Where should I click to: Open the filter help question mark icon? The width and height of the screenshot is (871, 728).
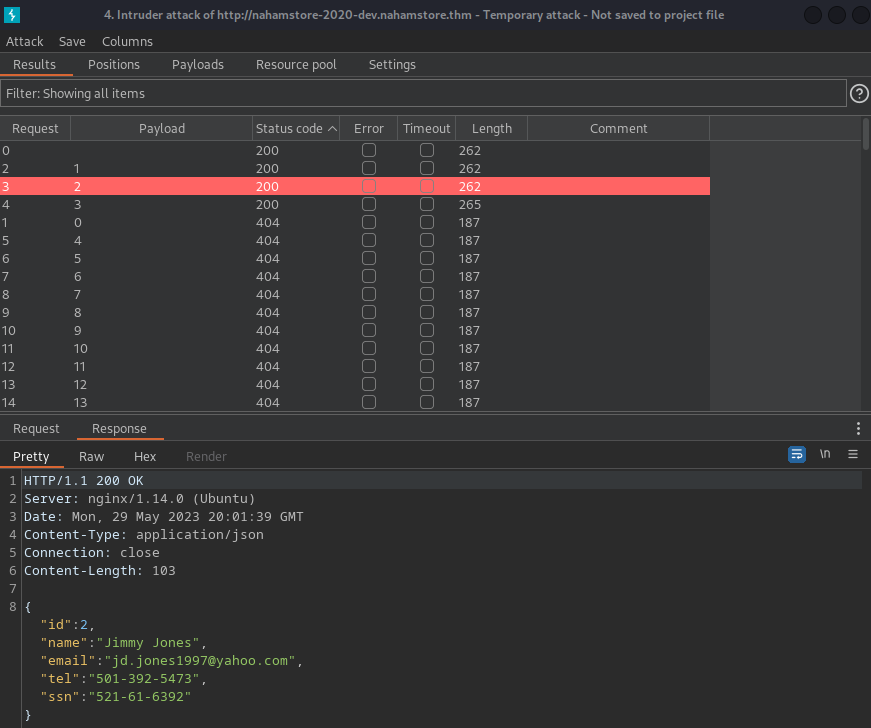[859, 93]
